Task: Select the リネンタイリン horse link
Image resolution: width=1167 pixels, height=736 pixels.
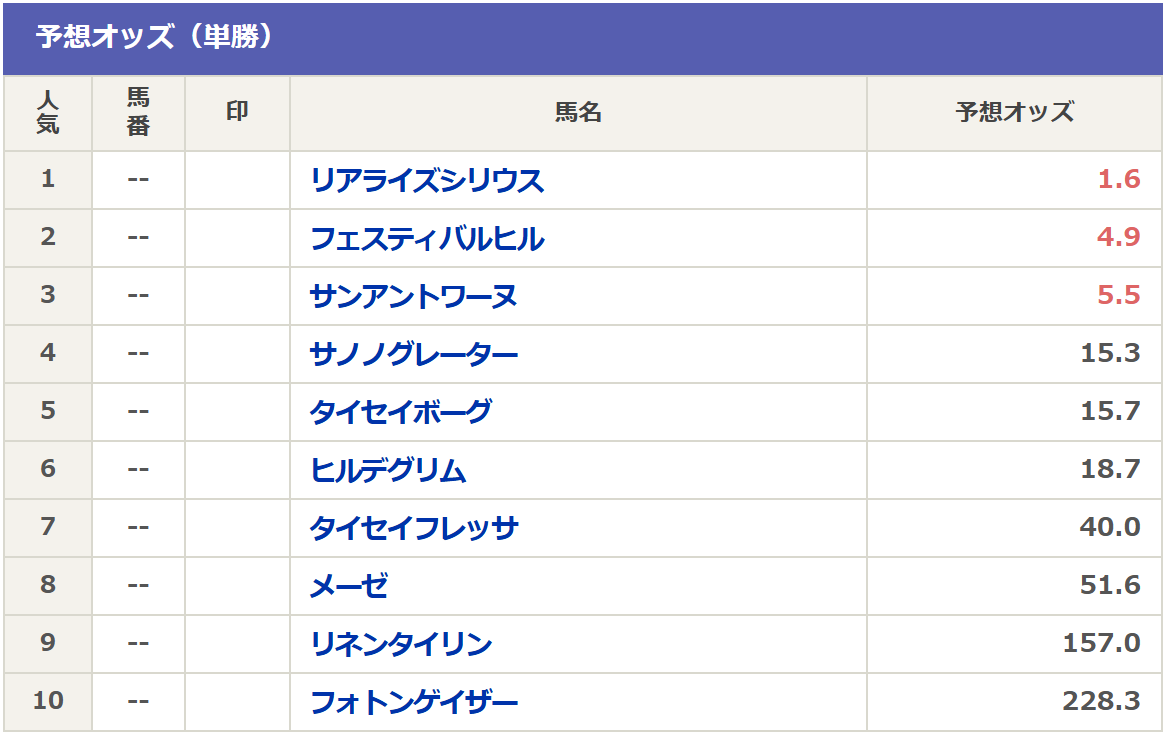Action: [400, 644]
